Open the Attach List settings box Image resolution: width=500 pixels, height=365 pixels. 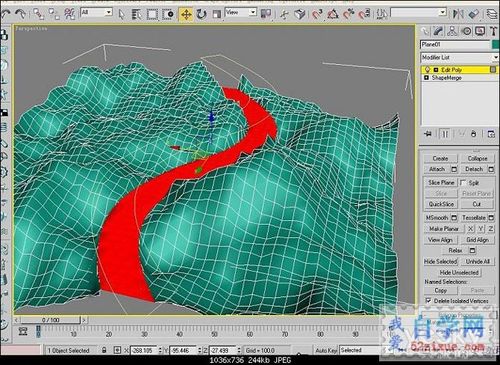pyautogui.click(x=454, y=169)
